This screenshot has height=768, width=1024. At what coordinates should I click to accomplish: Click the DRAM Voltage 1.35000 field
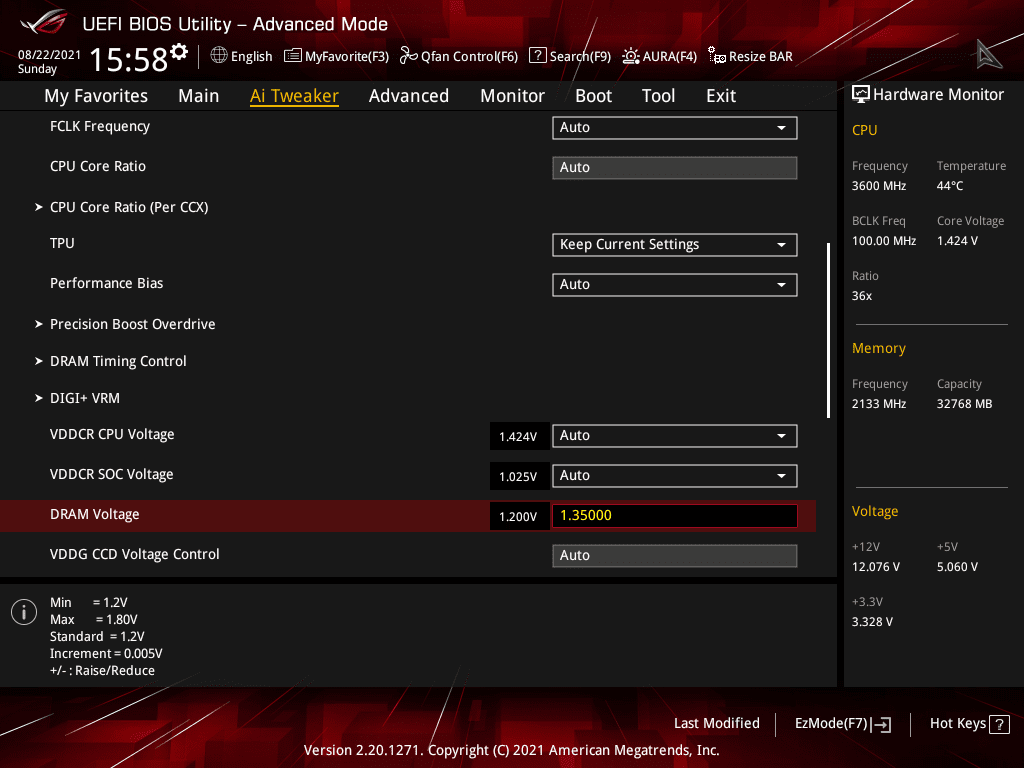[x=675, y=515]
